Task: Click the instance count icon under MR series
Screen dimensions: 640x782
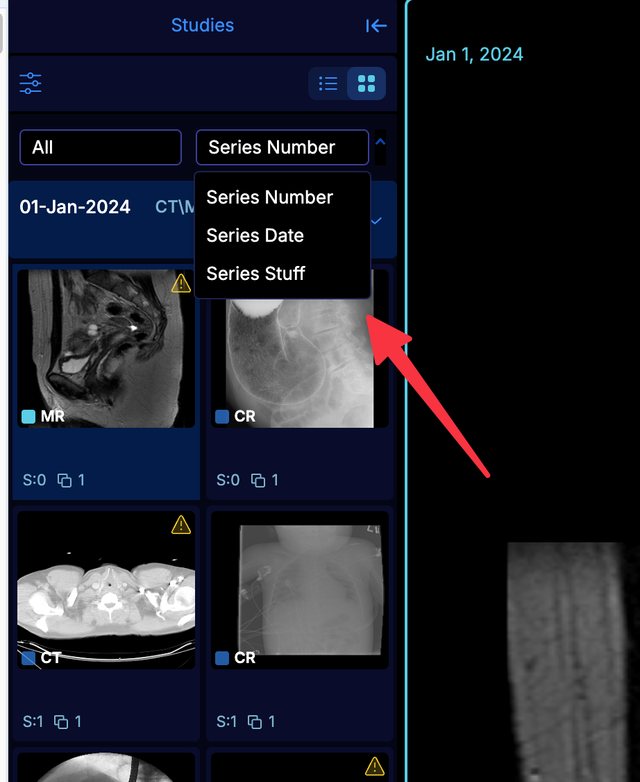Action: click(x=64, y=480)
